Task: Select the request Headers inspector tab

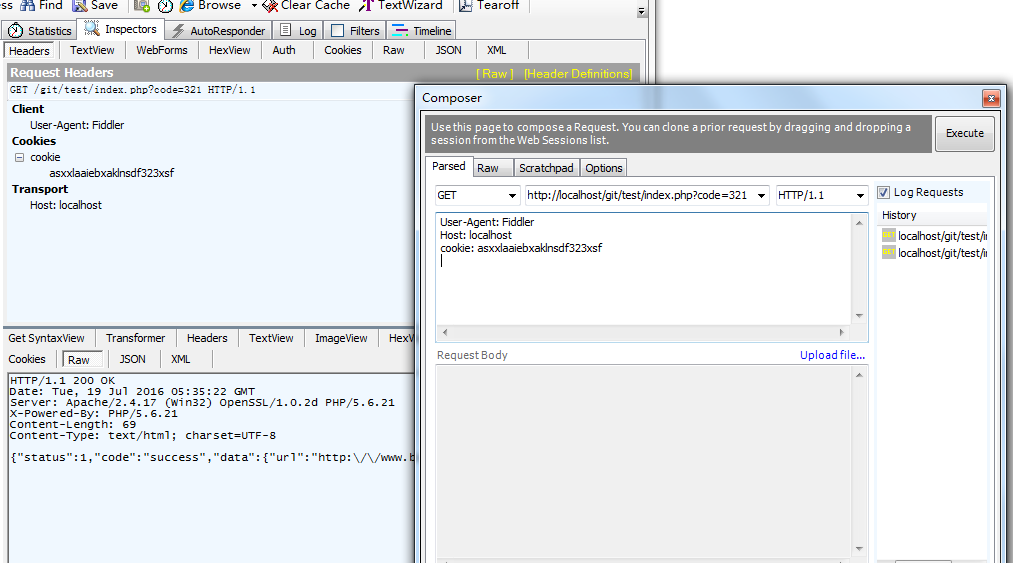Action: (x=29, y=50)
